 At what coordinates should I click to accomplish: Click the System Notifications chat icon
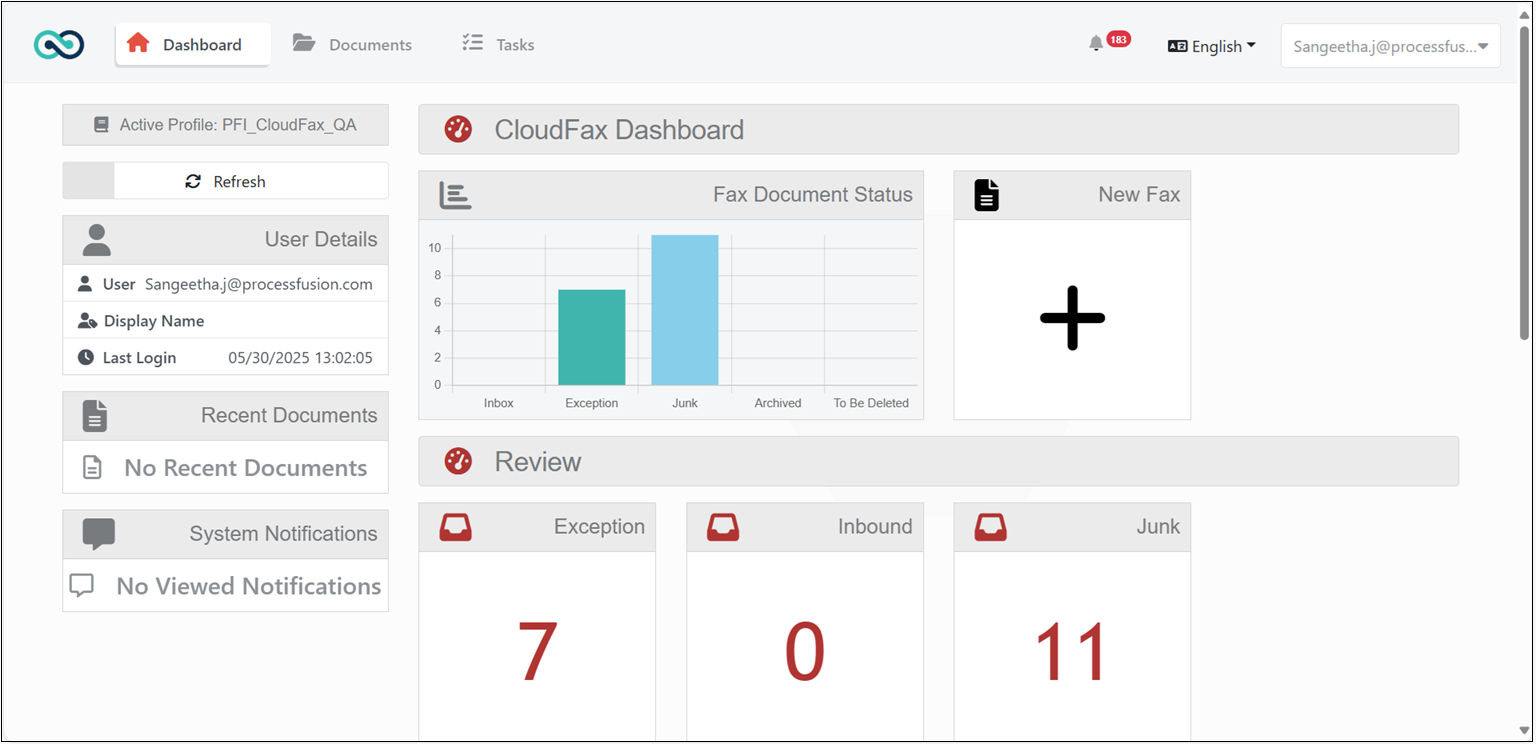pos(98,534)
